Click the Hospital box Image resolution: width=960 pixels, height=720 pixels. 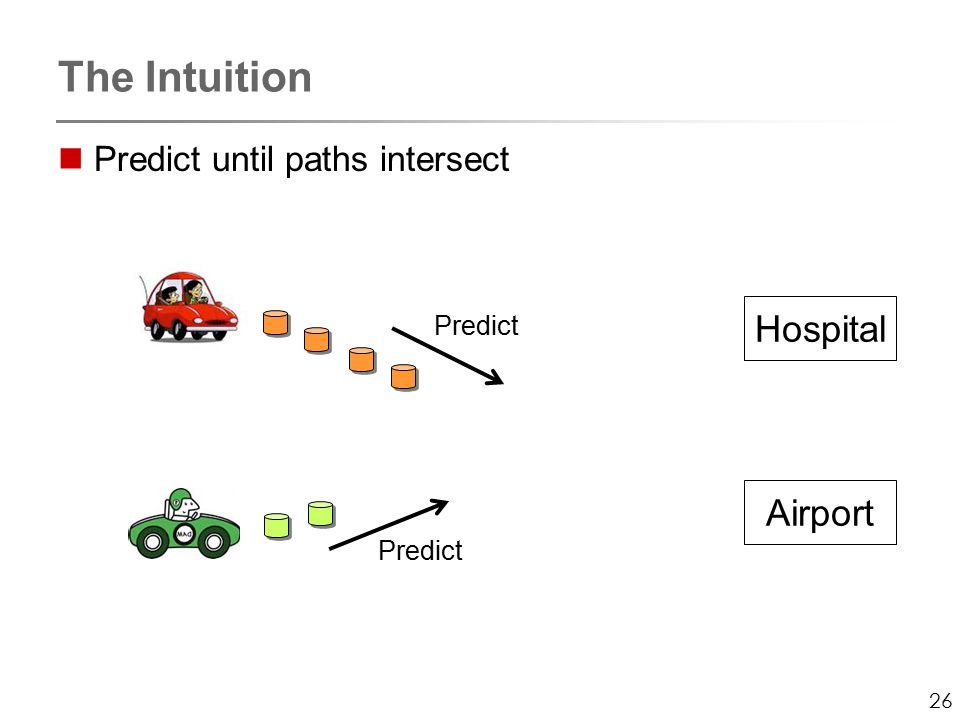[820, 329]
